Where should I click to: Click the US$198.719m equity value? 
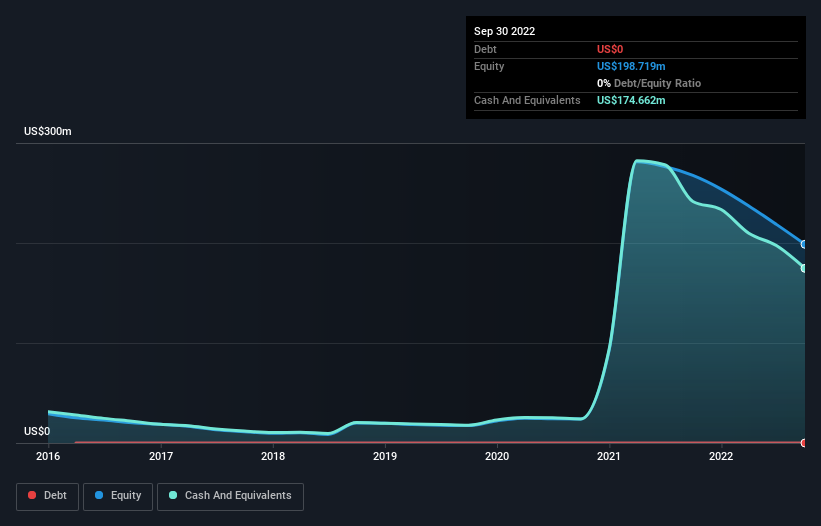[631, 66]
